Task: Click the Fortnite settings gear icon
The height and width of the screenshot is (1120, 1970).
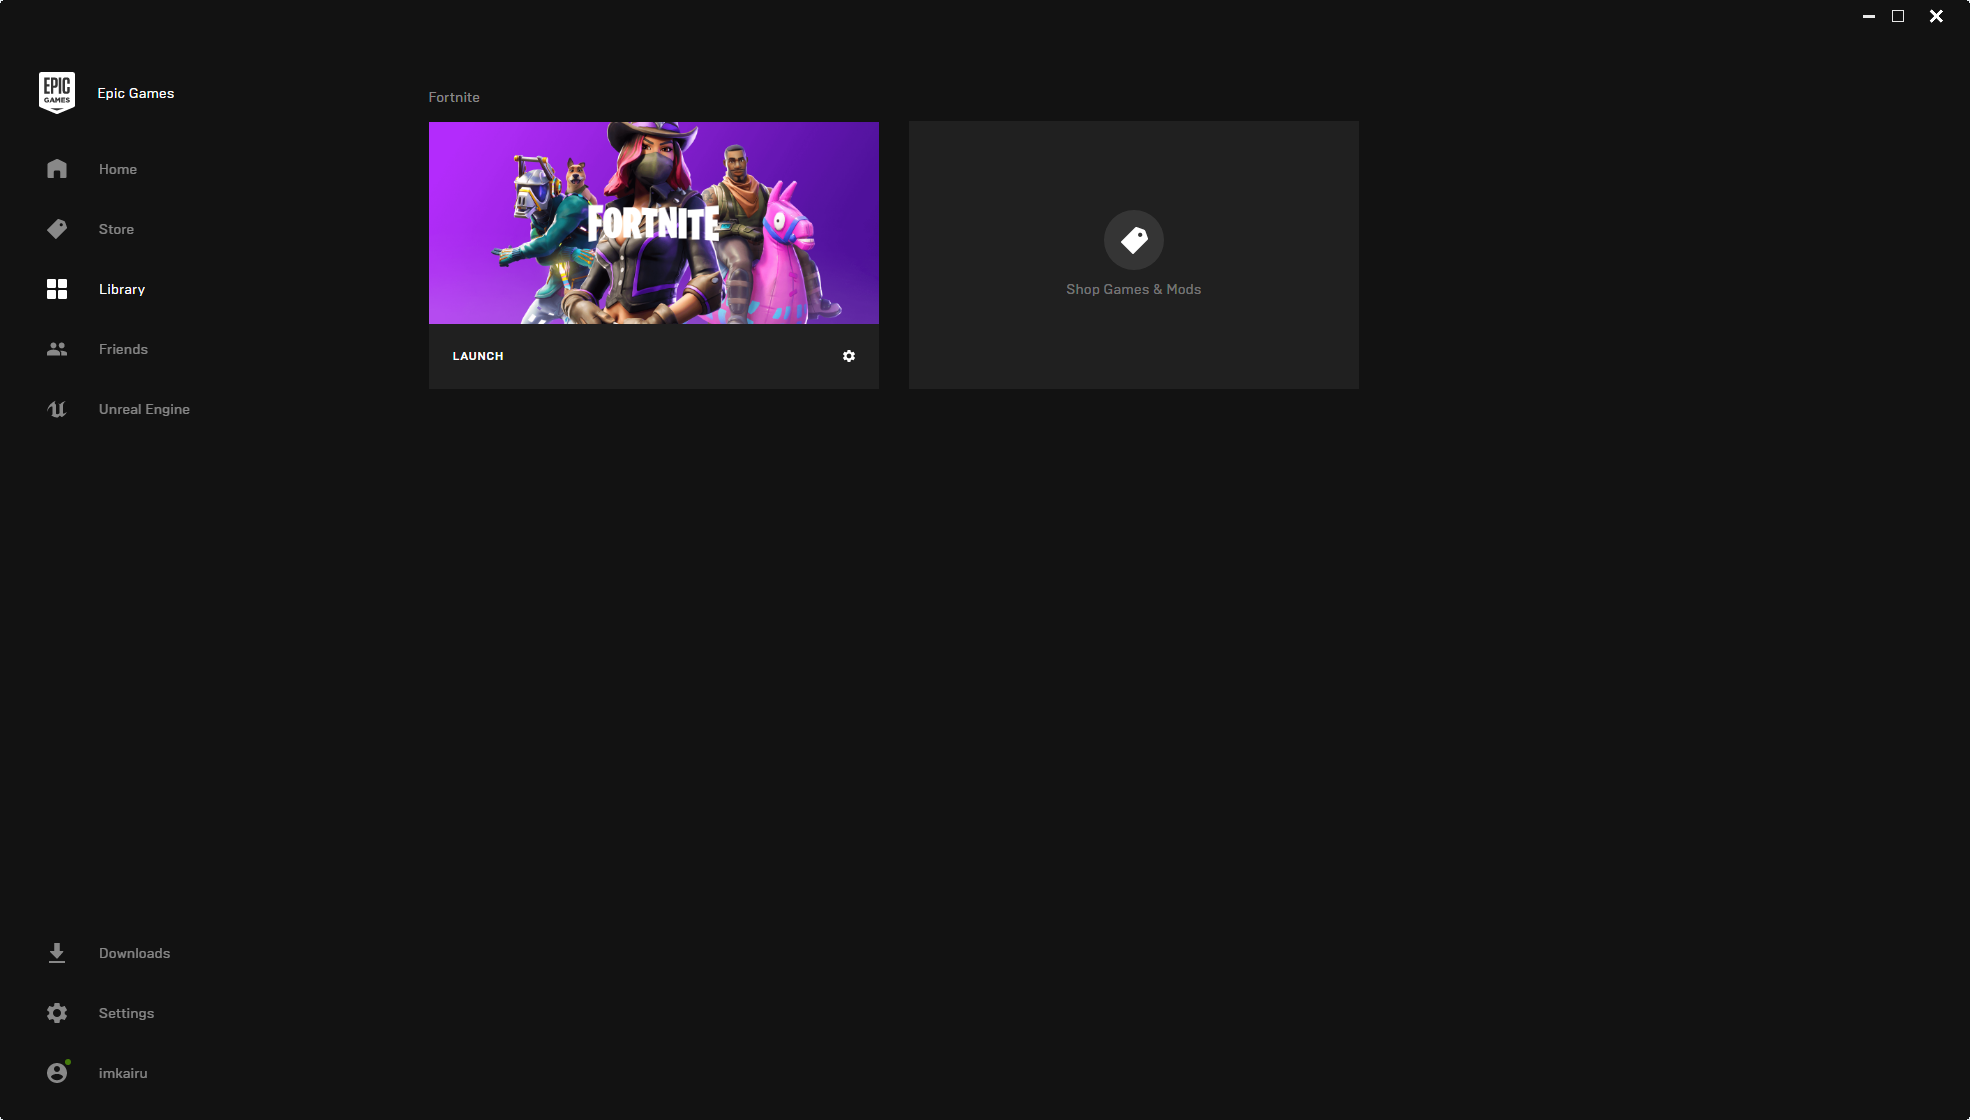Action: (x=848, y=356)
